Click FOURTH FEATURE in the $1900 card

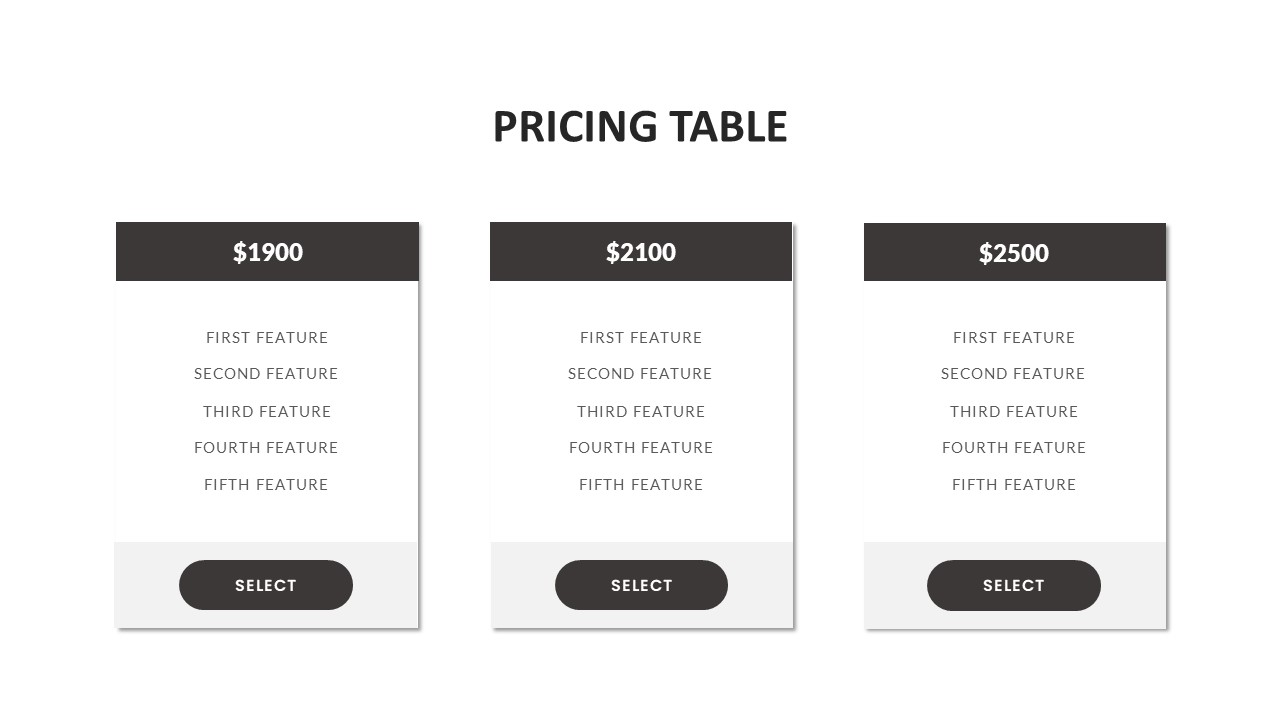pyautogui.click(x=266, y=448)
